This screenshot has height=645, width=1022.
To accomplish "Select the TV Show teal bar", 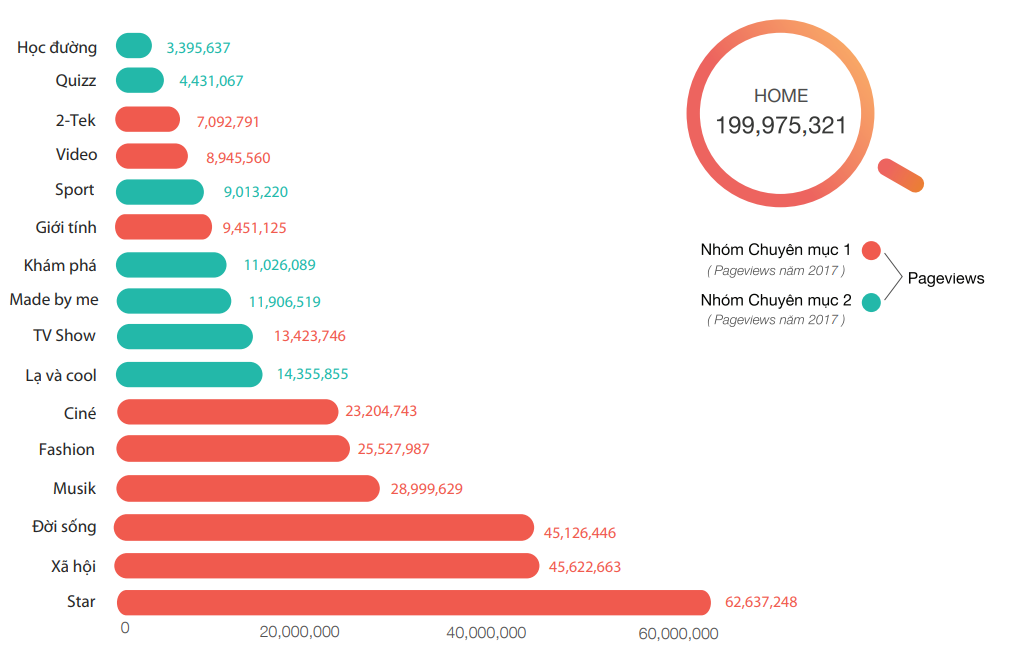I will 184,336.
